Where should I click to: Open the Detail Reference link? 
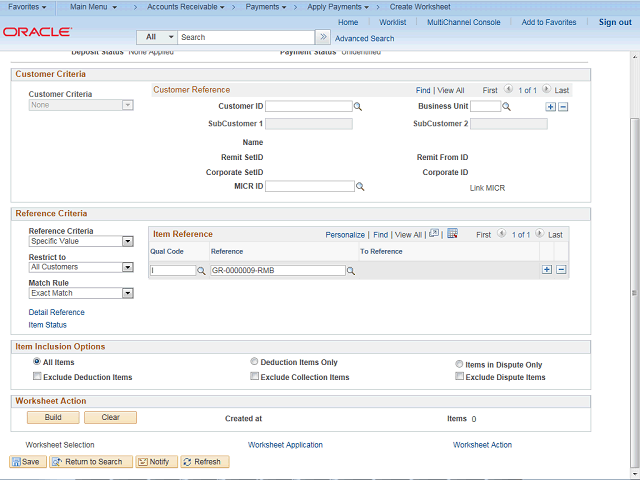pos(56,312)
